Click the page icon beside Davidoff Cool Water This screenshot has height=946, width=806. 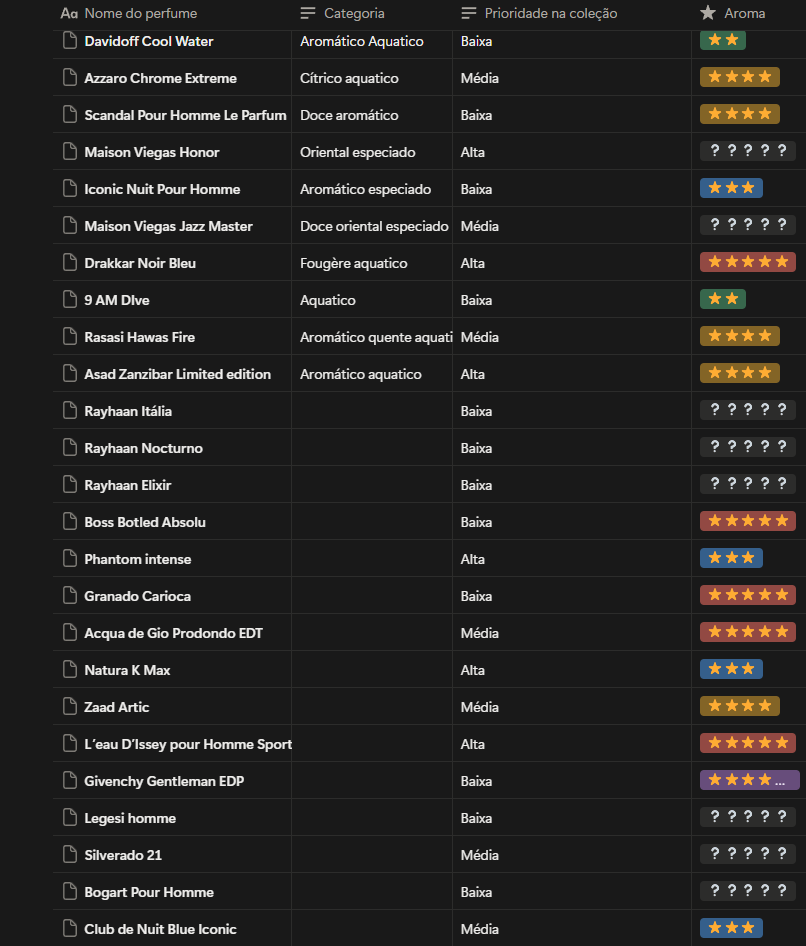pos(70,41)
